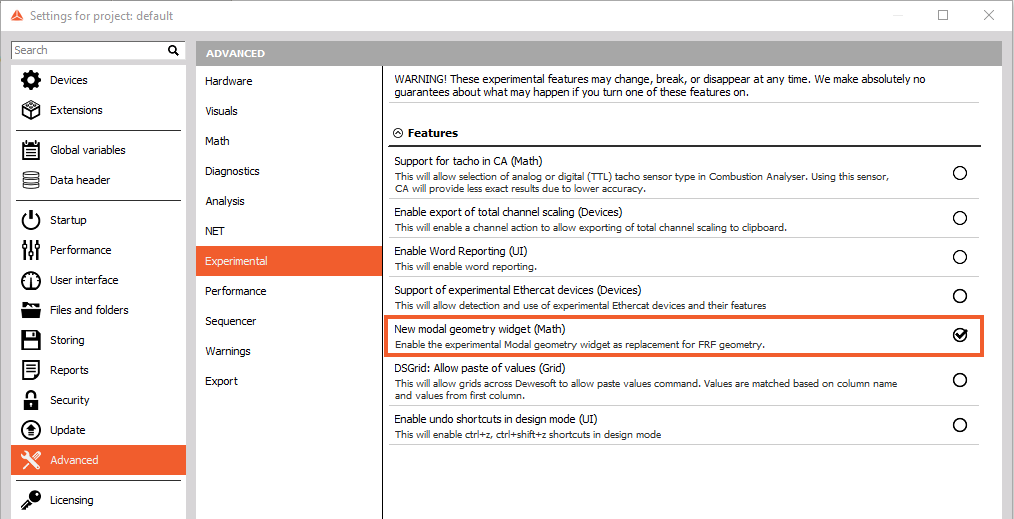
Task: Click the Update arrow icon
Action: point(30,430)
